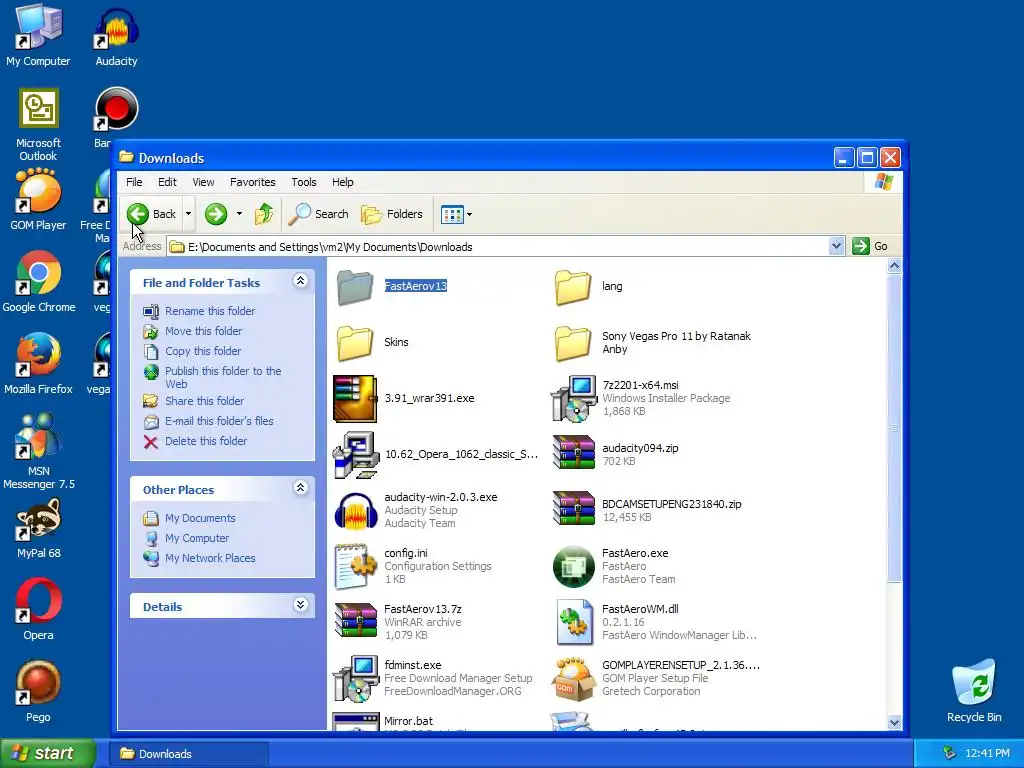The height and width of the screenshot is (768, 1024).
Task: Go to My Documents in Other Places
Action: 200,518
